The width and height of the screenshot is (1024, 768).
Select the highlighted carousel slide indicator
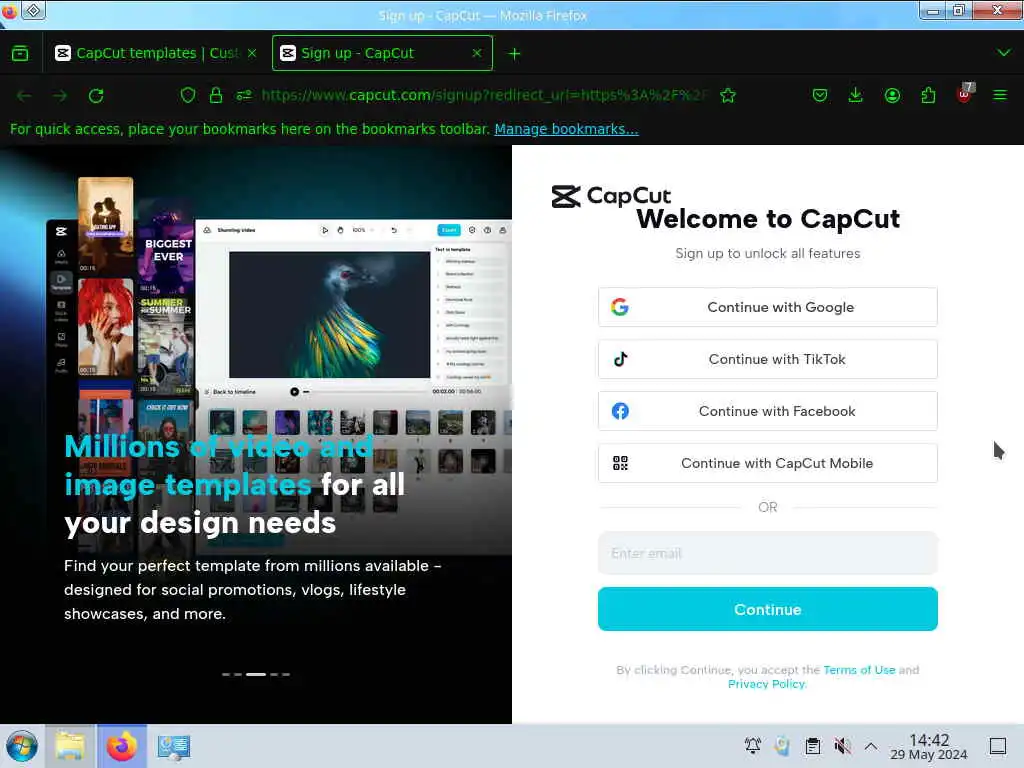pos(256,674)
